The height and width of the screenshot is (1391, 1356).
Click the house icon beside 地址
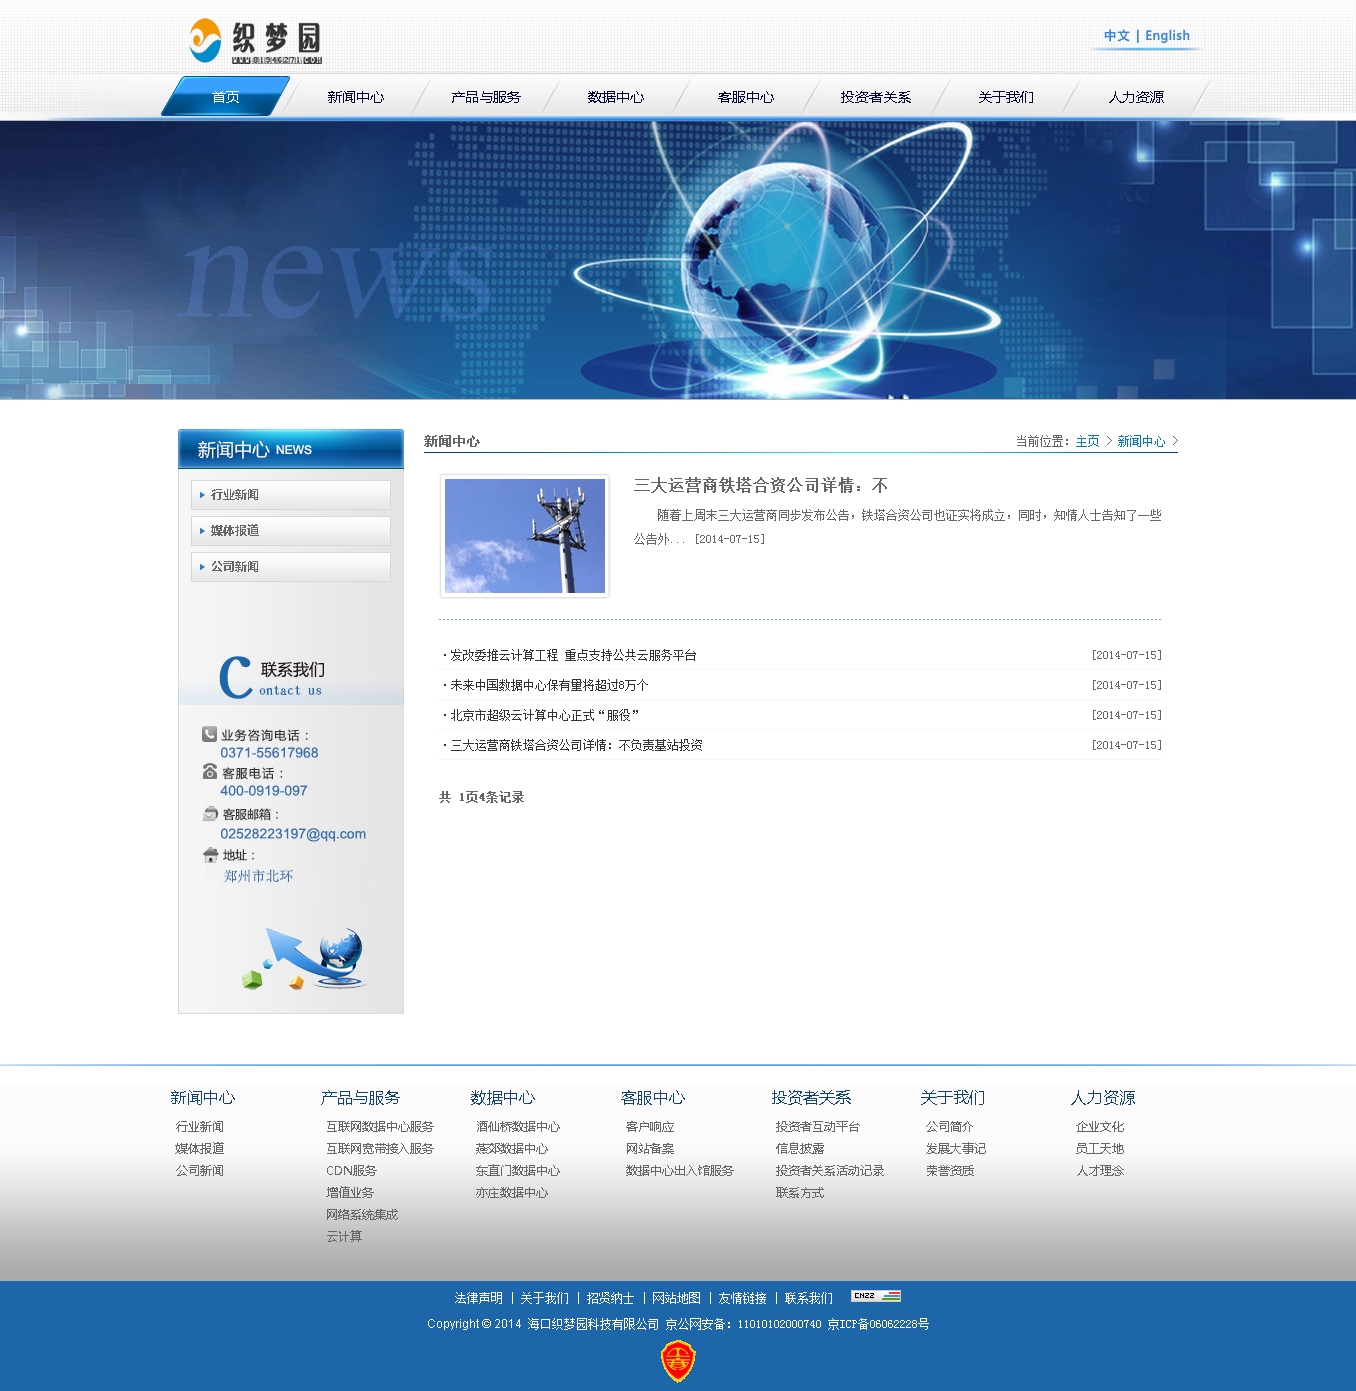pyautogui.click(x=210, y=855)
